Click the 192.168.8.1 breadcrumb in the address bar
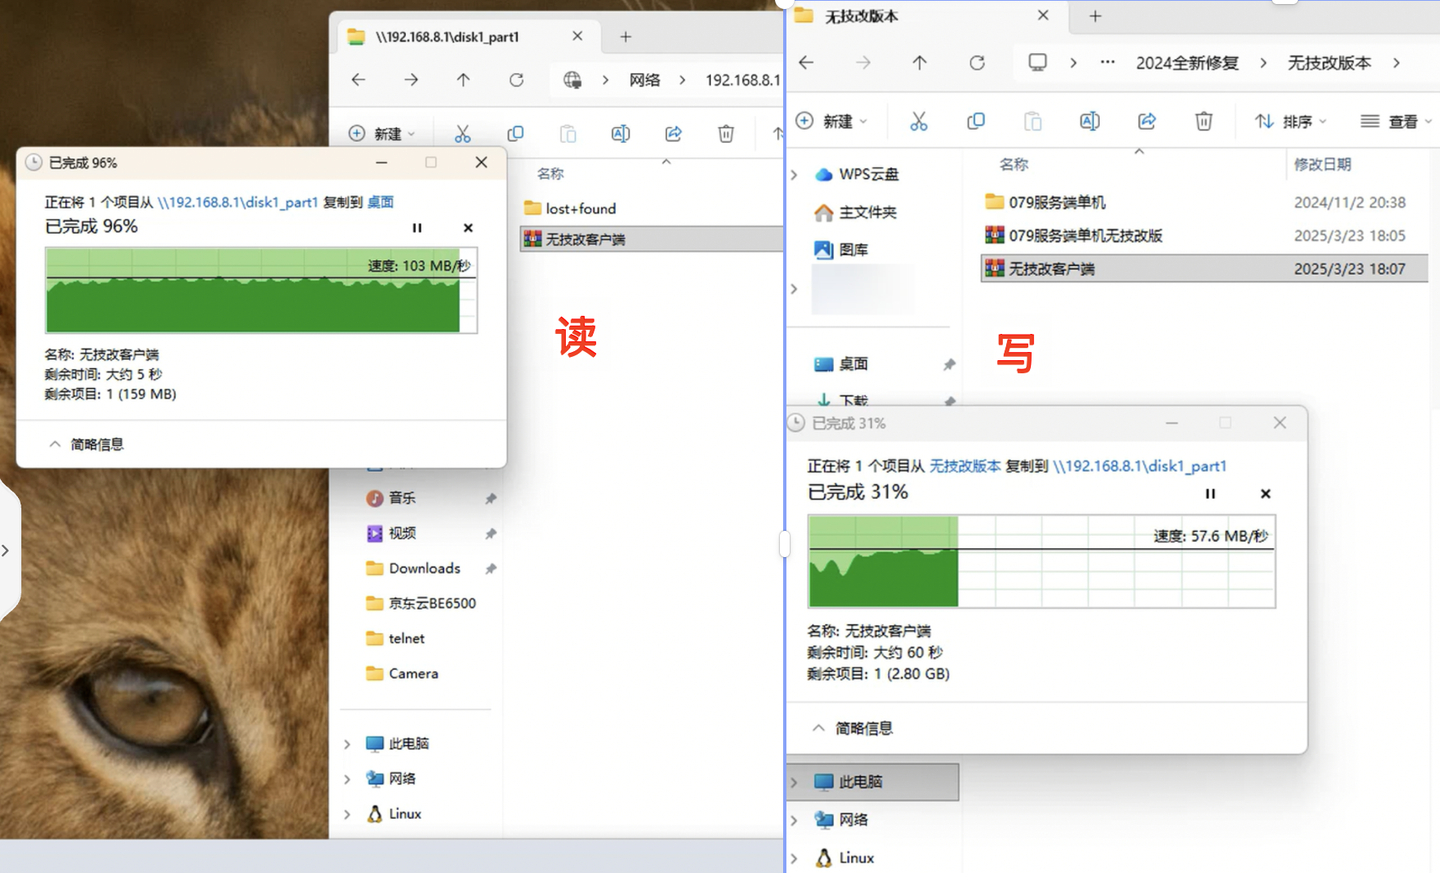The height and width of the screenshot is (873, 1440). coord(743,80)
